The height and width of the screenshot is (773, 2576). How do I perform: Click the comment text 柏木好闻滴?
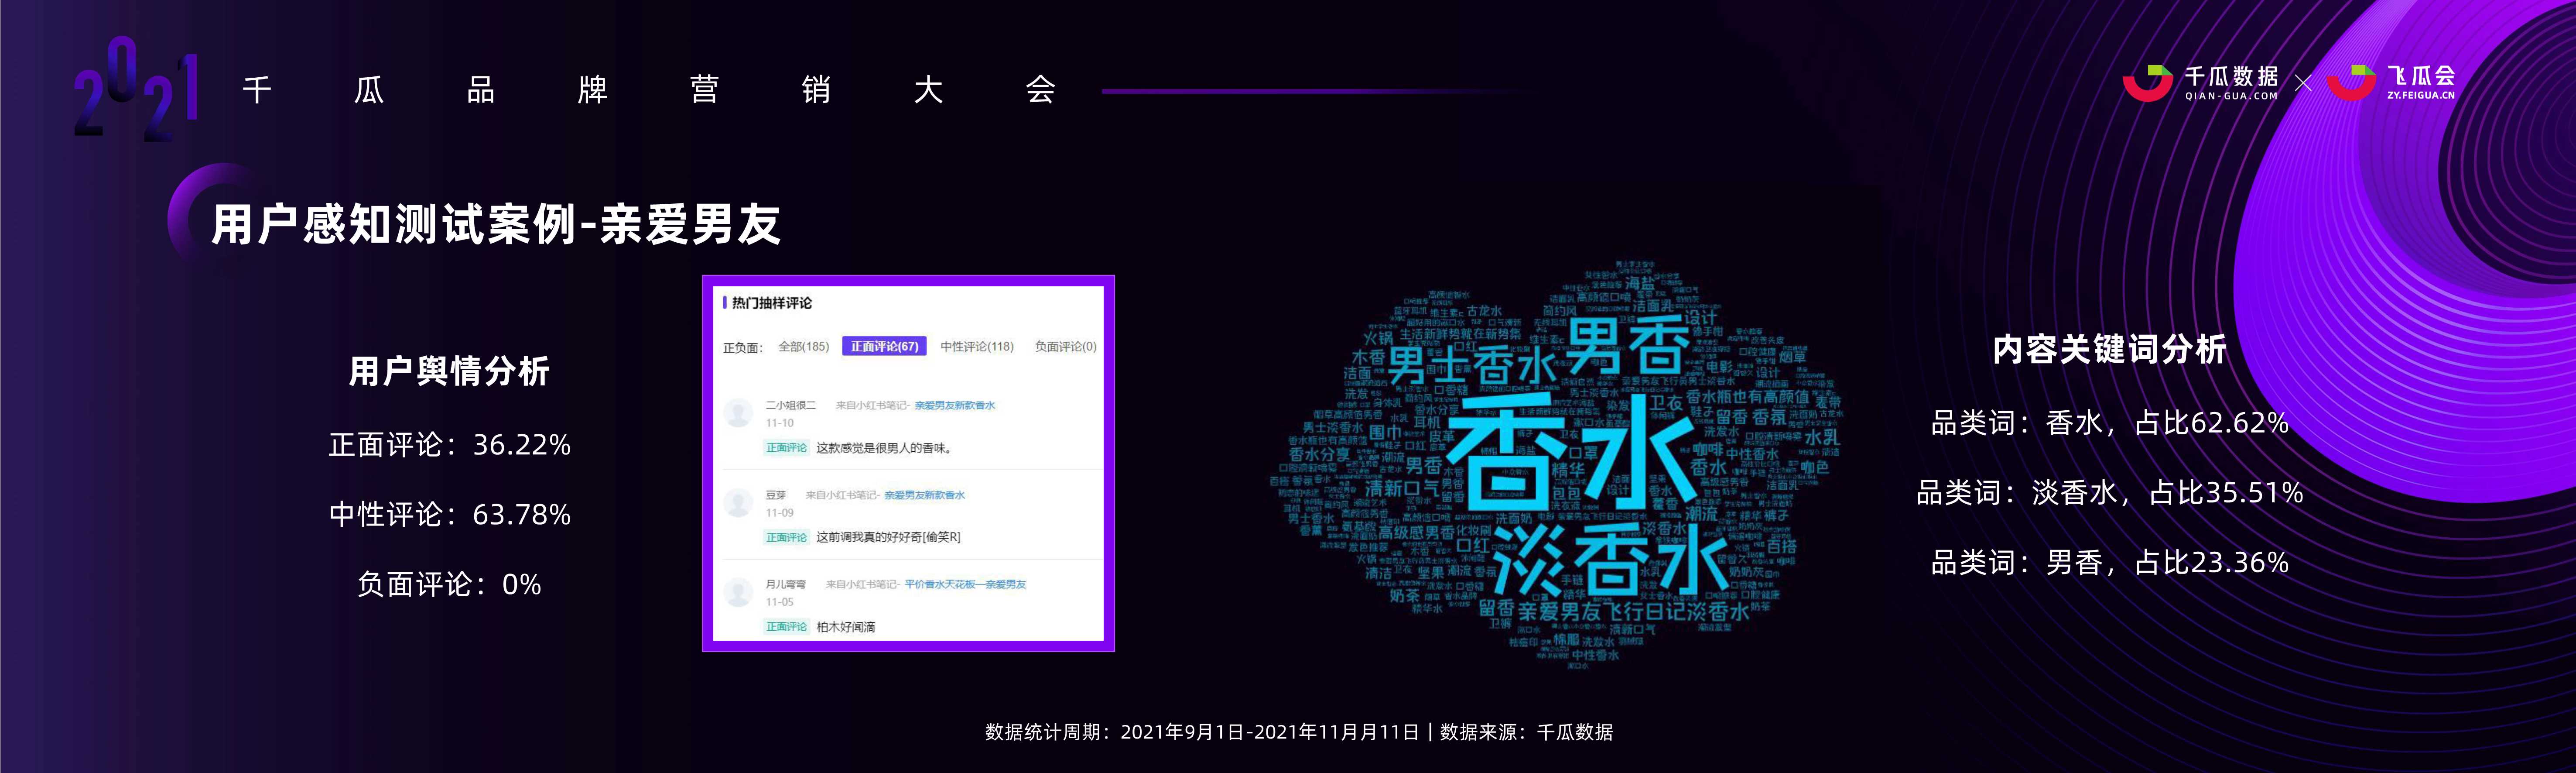click(846, 627)
